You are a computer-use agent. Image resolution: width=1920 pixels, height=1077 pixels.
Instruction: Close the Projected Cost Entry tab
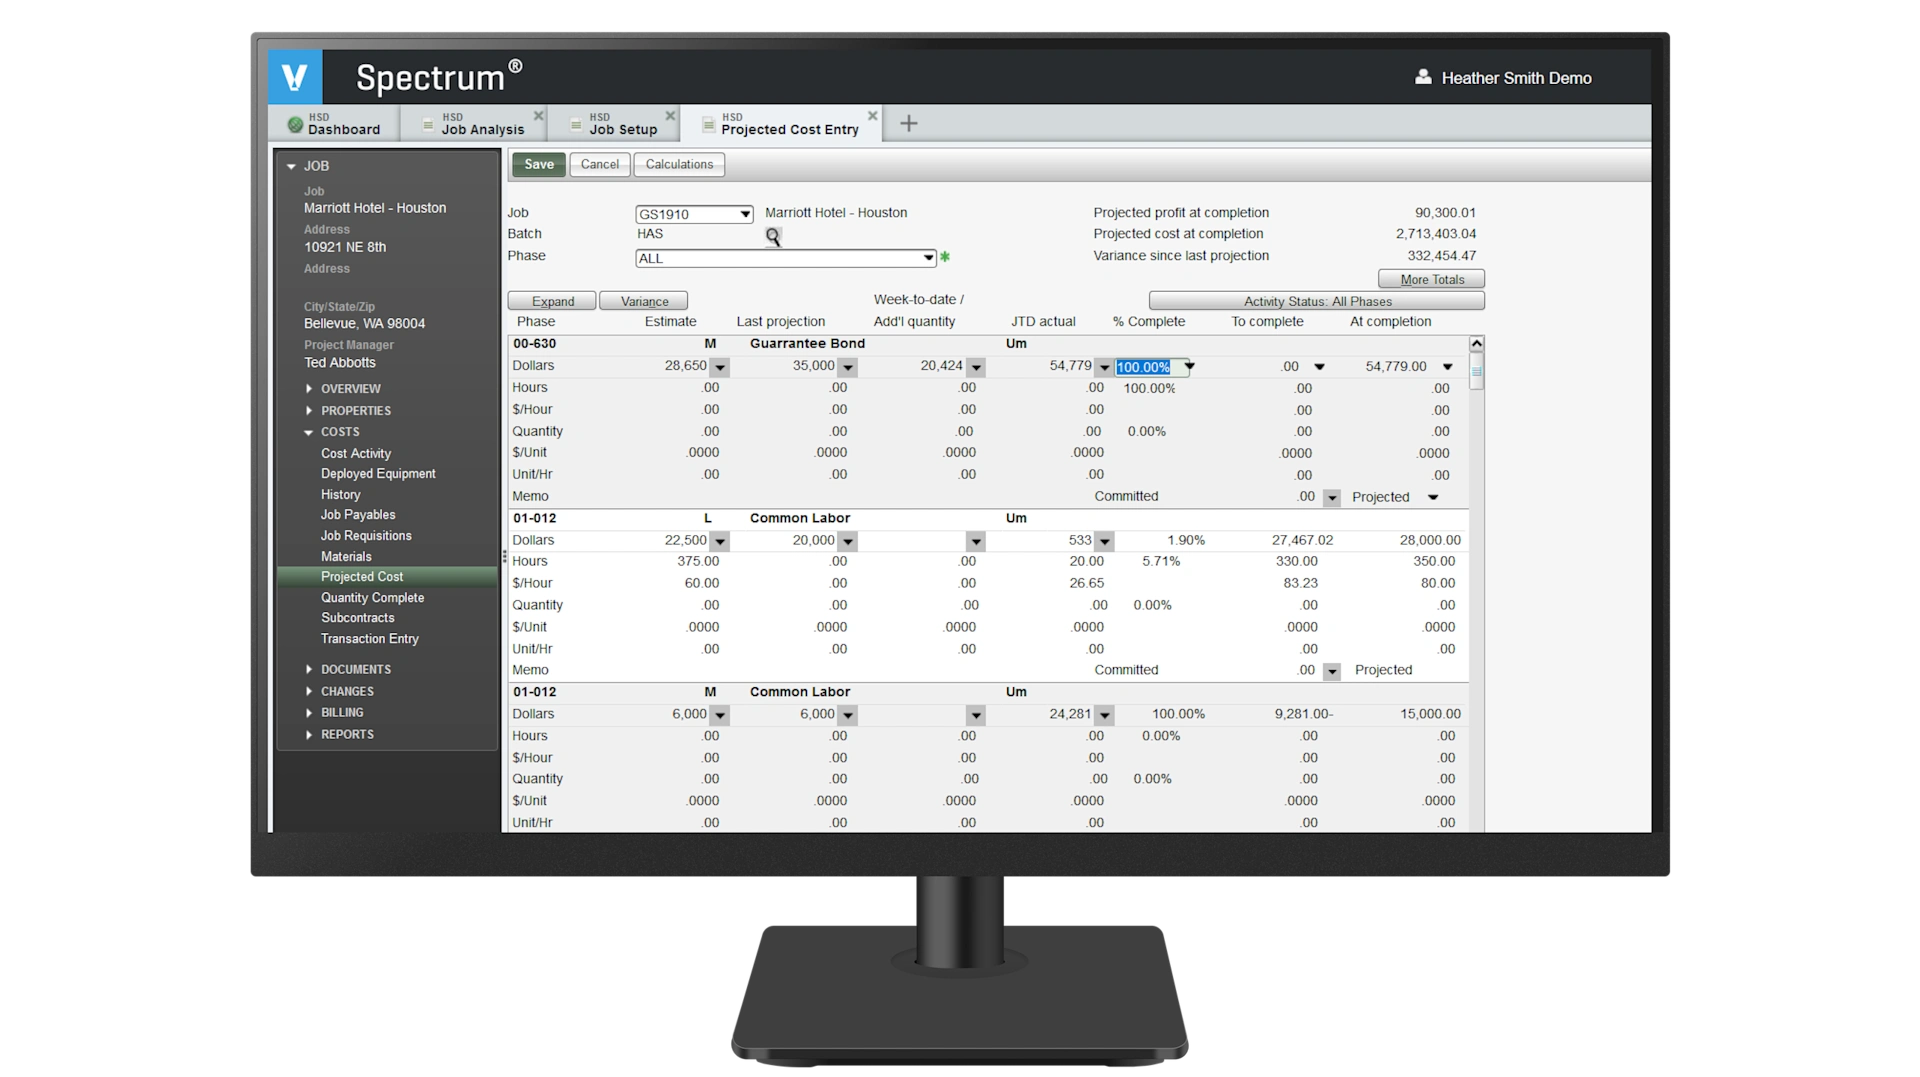pos(873,116)
